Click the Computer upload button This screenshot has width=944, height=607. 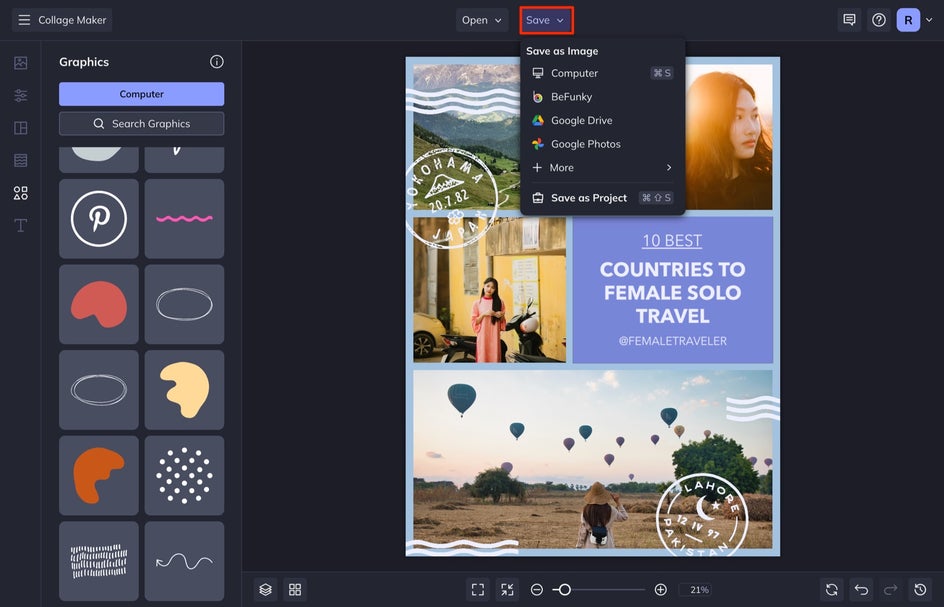coord(141,94)
